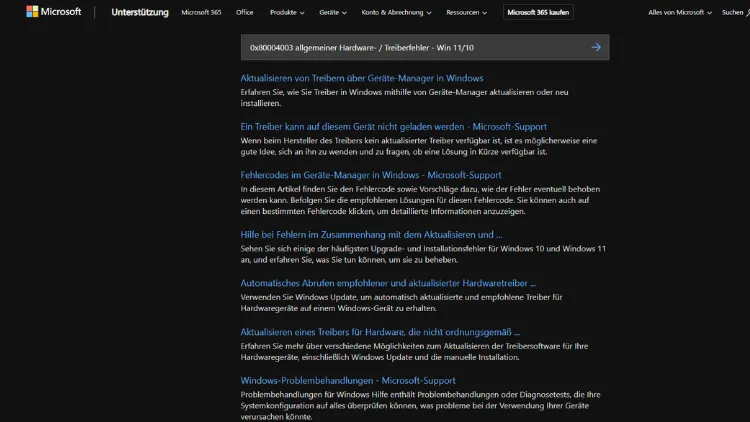This screenshot has width=750, height=422.
Task: Expand the Geräte dropdown menu
Action: tap(333, 12)
